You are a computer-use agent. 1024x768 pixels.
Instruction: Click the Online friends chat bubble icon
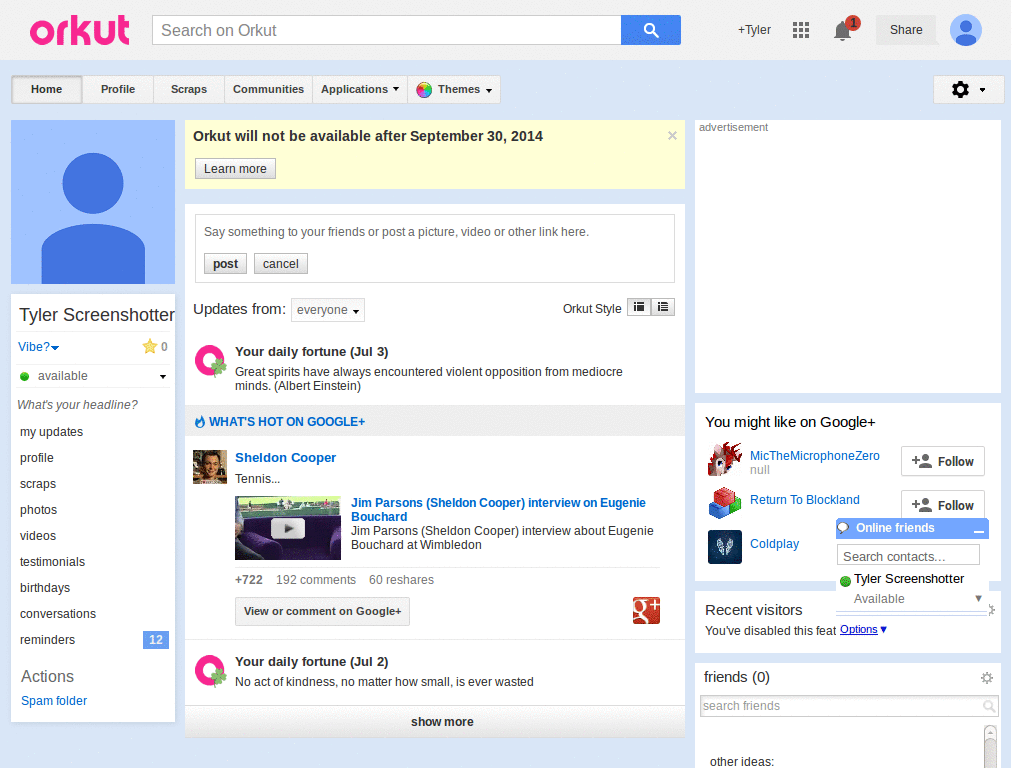[843, 528]
